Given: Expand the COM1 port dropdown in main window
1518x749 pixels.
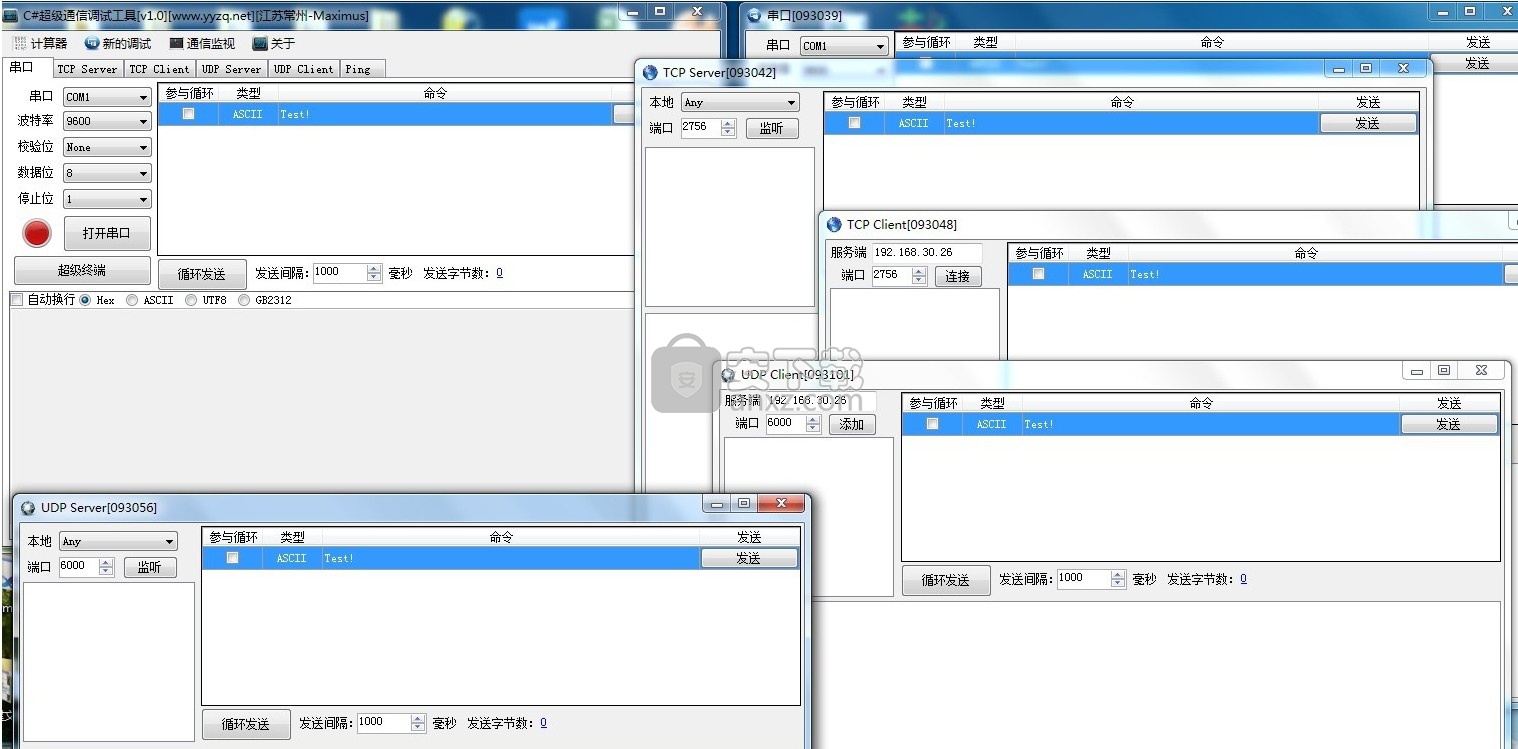Looking at the screenshot, I should click(x=143, y=97).
